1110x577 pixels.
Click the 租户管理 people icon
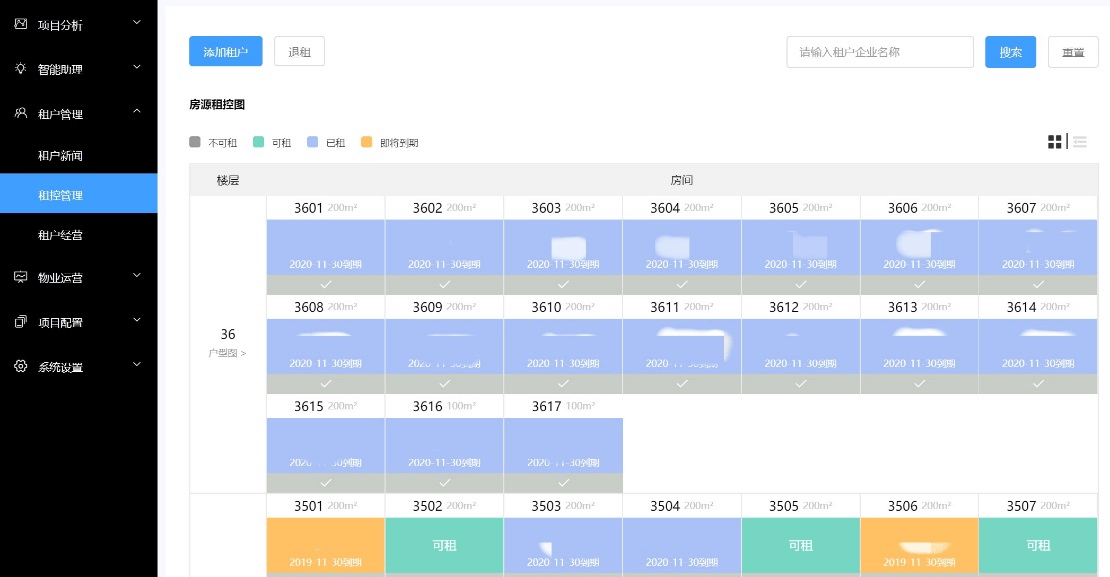(x=20, y=113)
